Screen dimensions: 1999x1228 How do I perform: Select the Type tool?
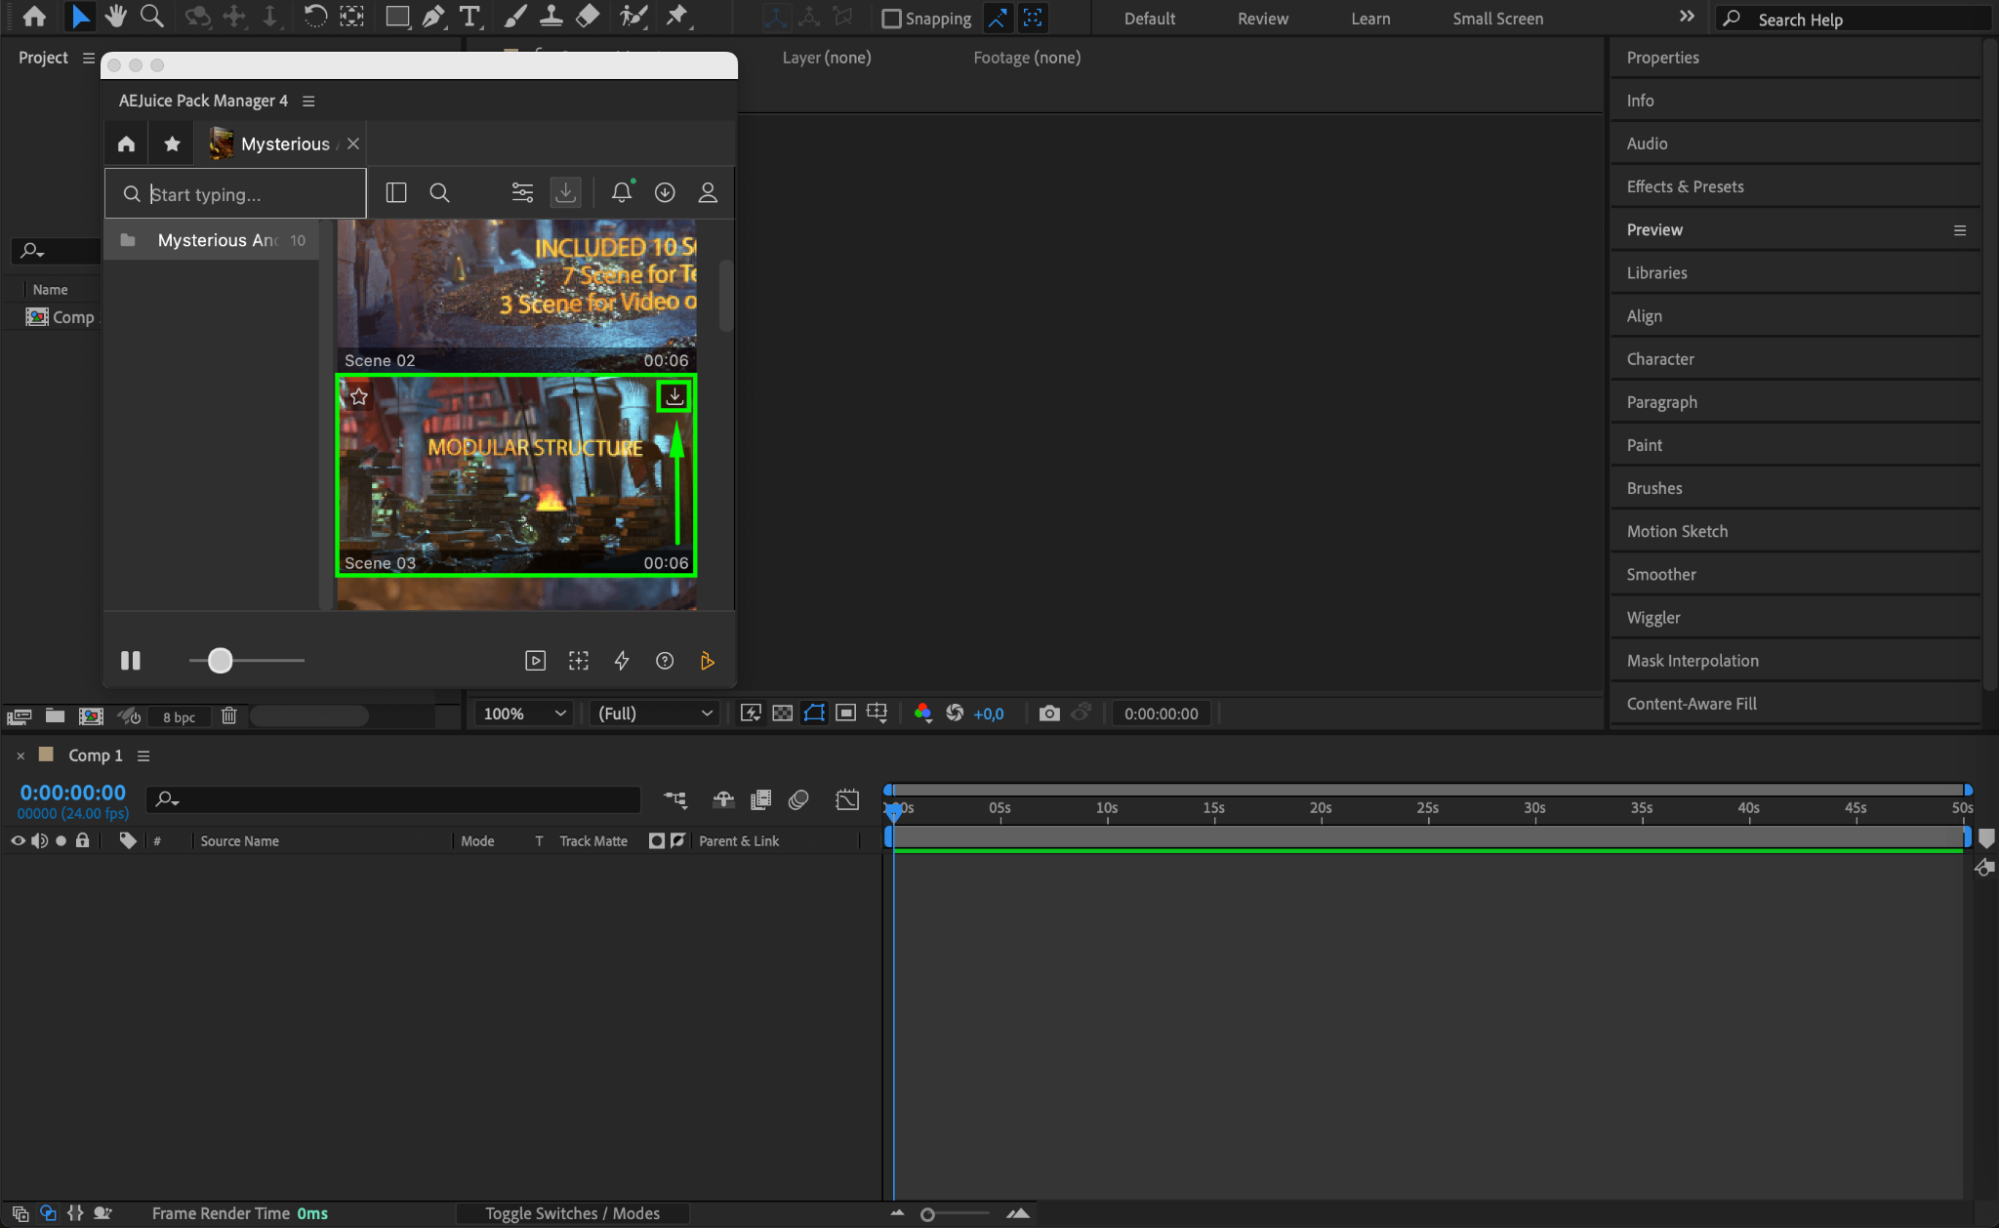click(469, 16)
